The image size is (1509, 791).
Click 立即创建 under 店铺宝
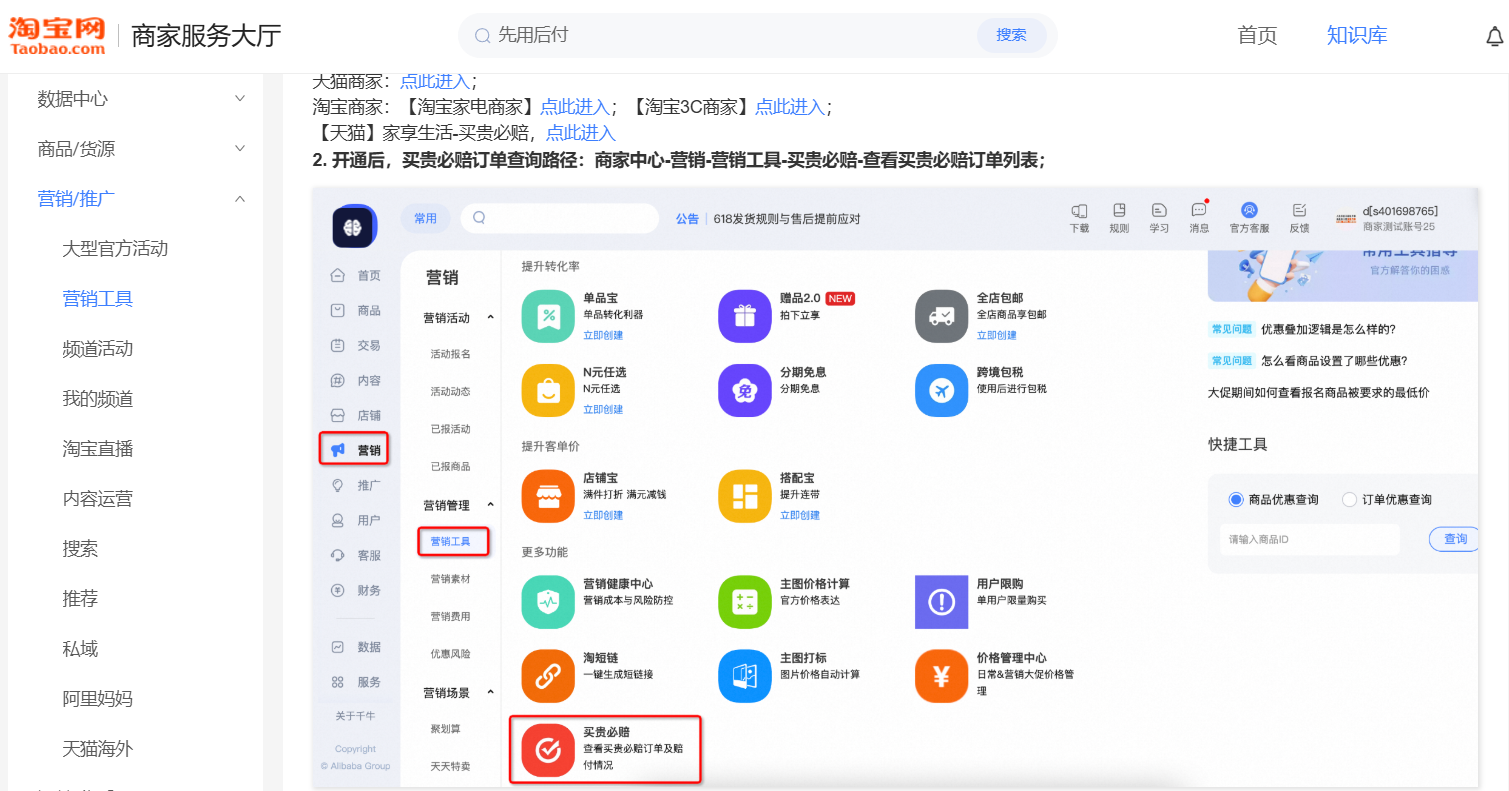click(x=603, y=515)
